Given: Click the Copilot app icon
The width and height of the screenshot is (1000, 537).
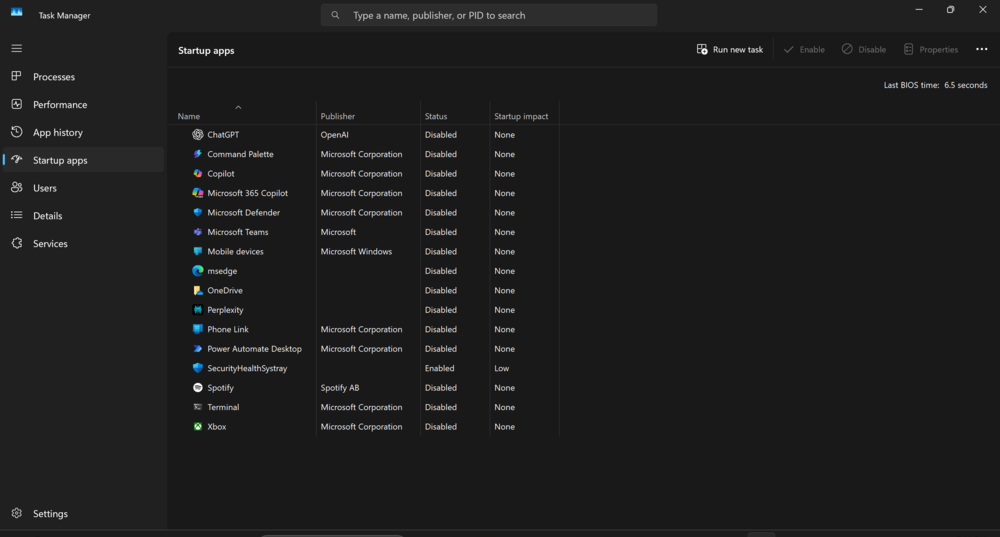Looking at the screenshot, I should 198,173.
